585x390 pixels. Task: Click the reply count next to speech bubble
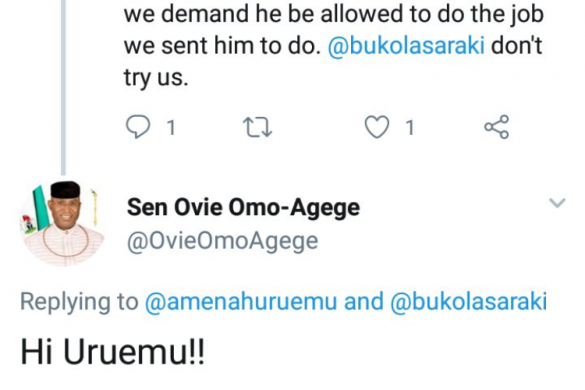click(171, 128)
